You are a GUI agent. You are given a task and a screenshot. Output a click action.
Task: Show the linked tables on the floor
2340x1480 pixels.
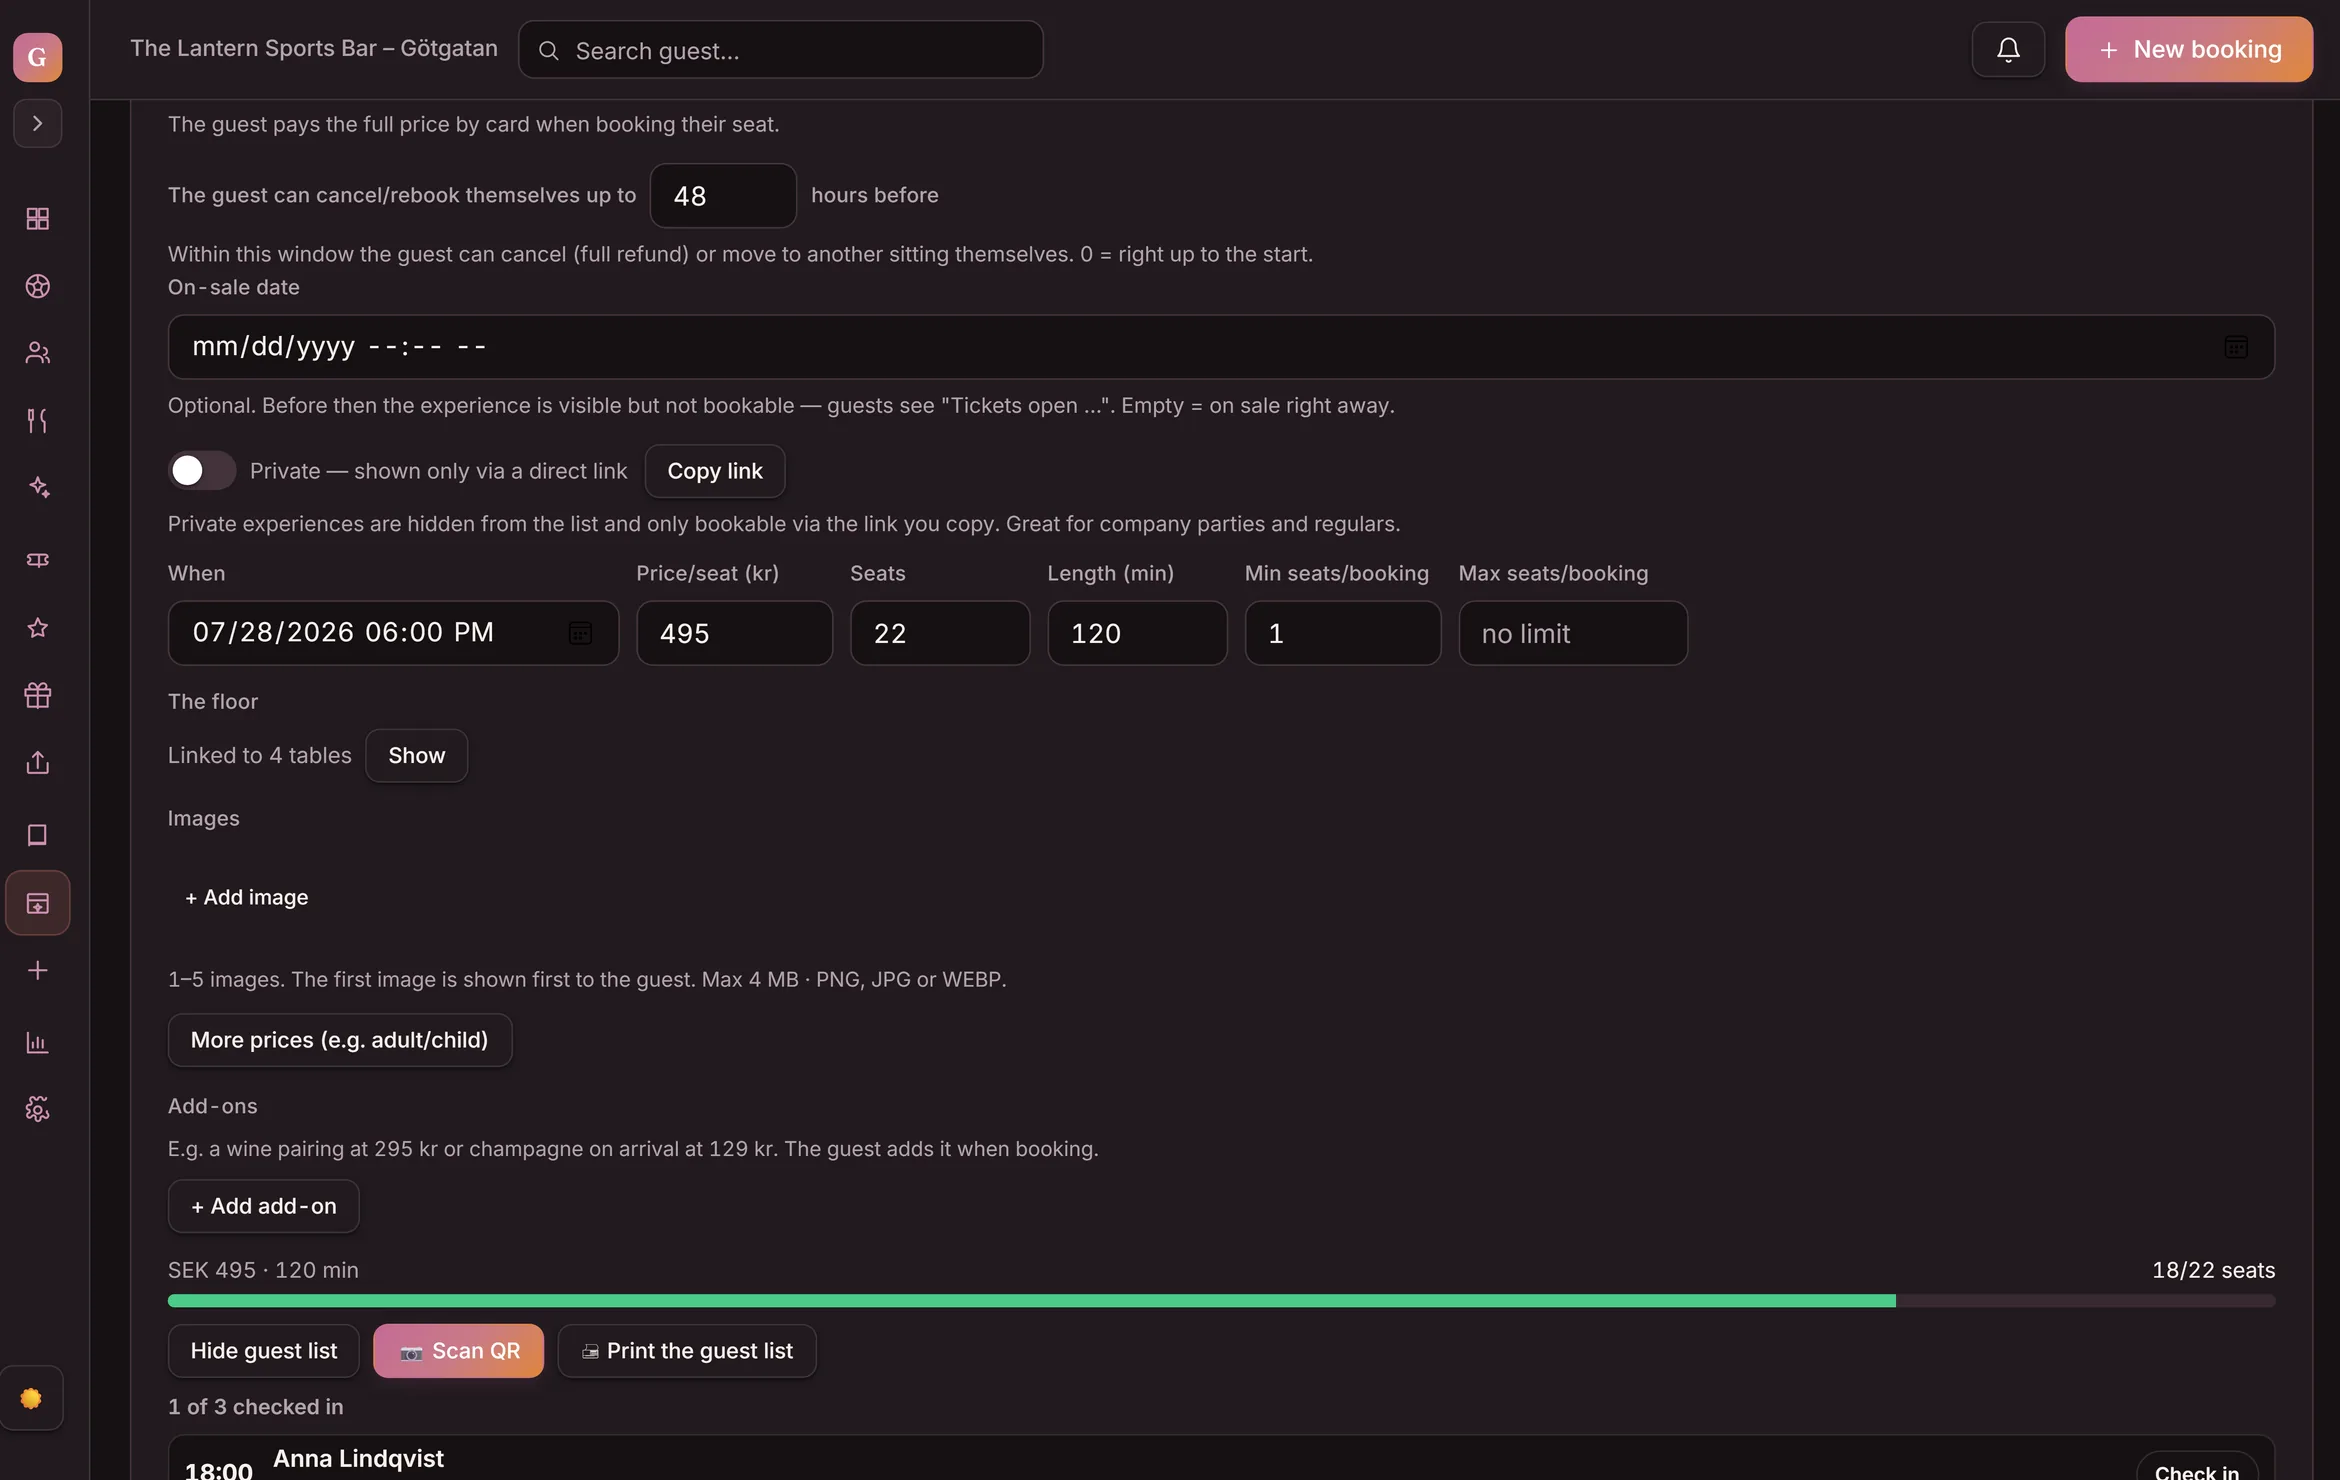(x=416, y=756)
